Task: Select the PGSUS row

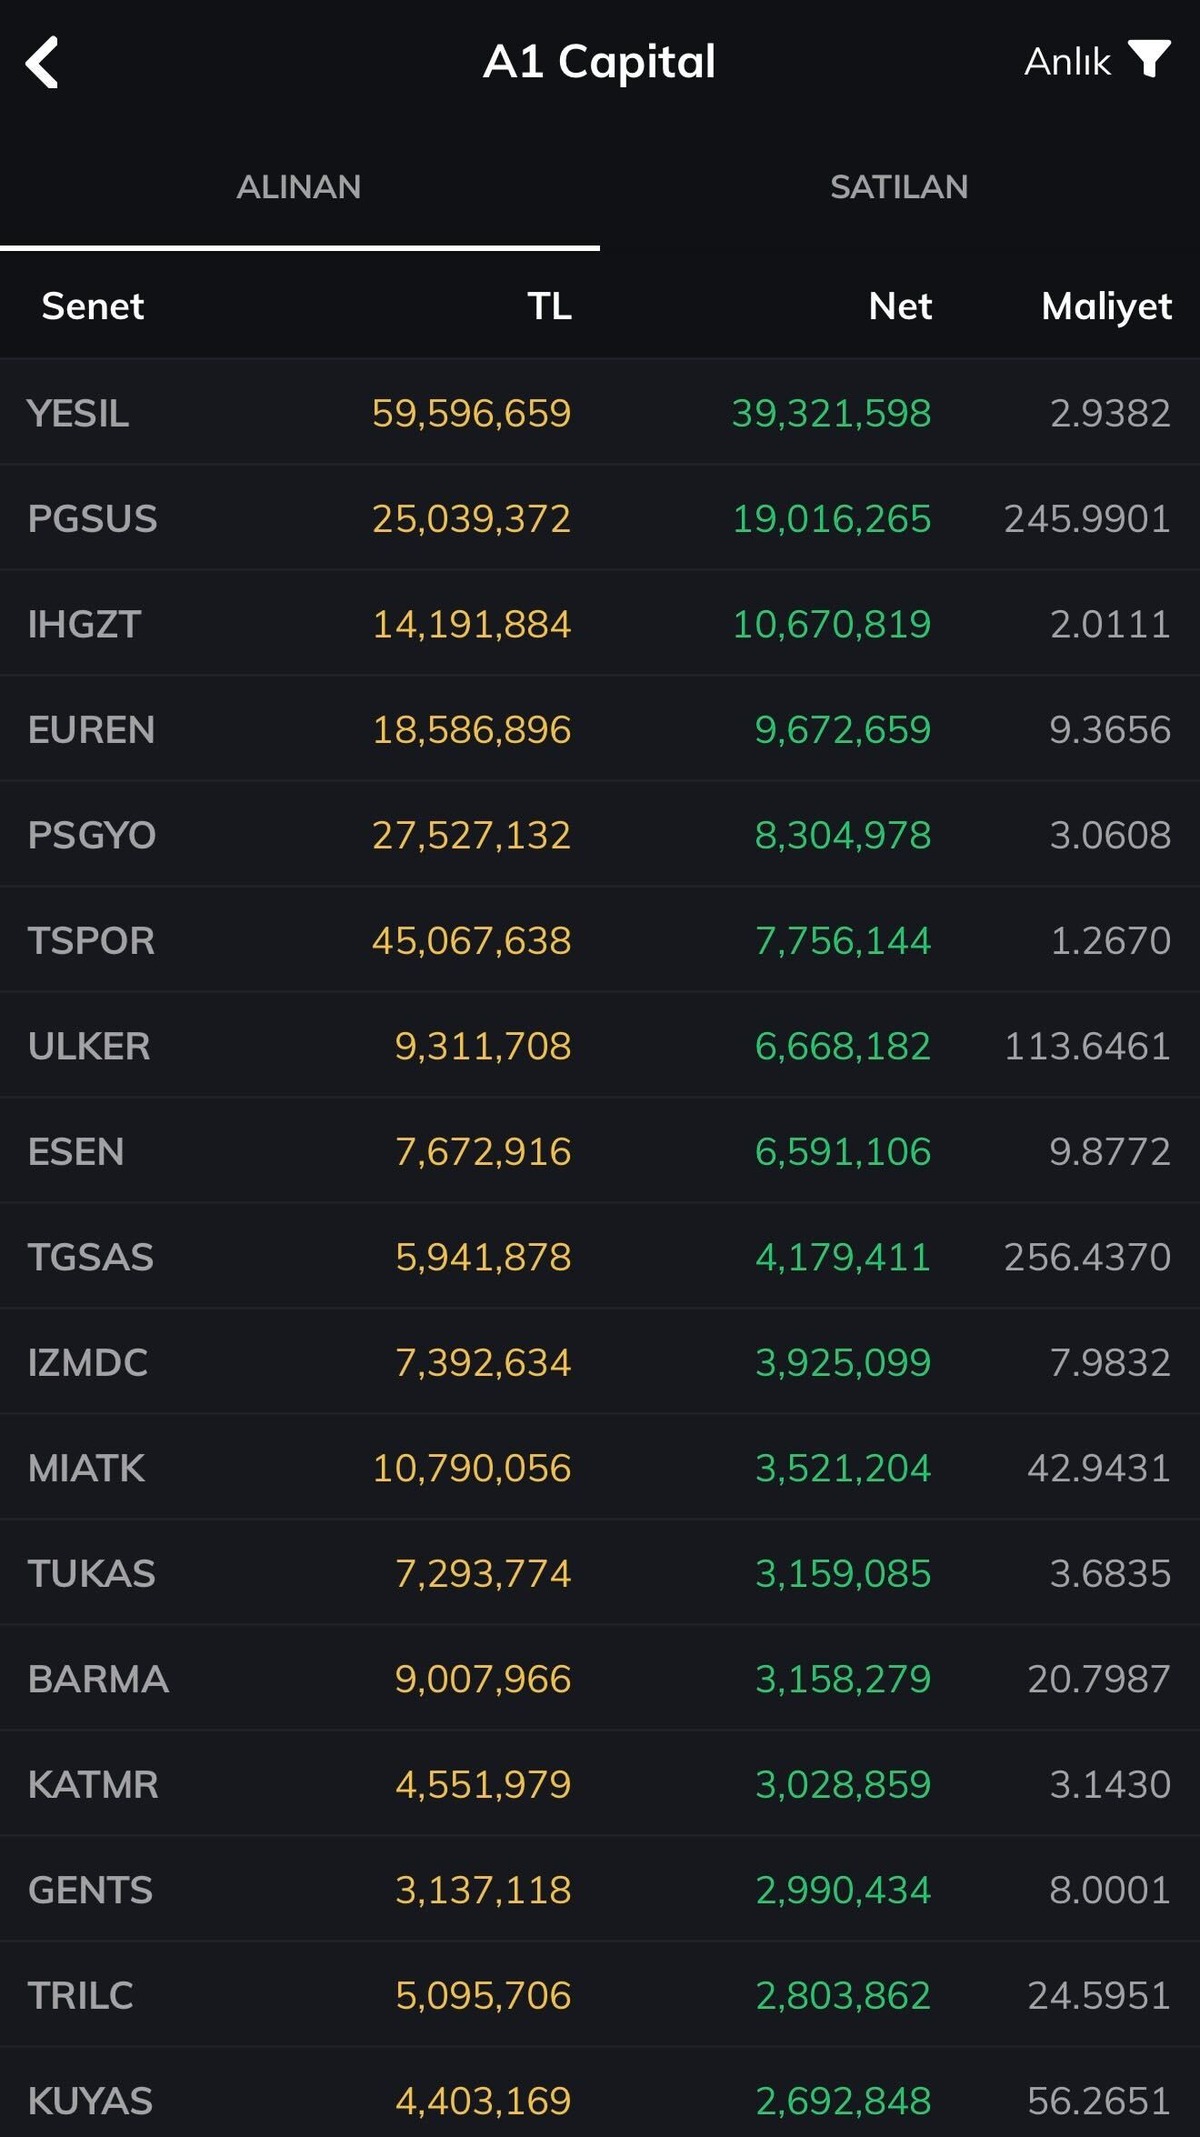Action: point(600,518)
